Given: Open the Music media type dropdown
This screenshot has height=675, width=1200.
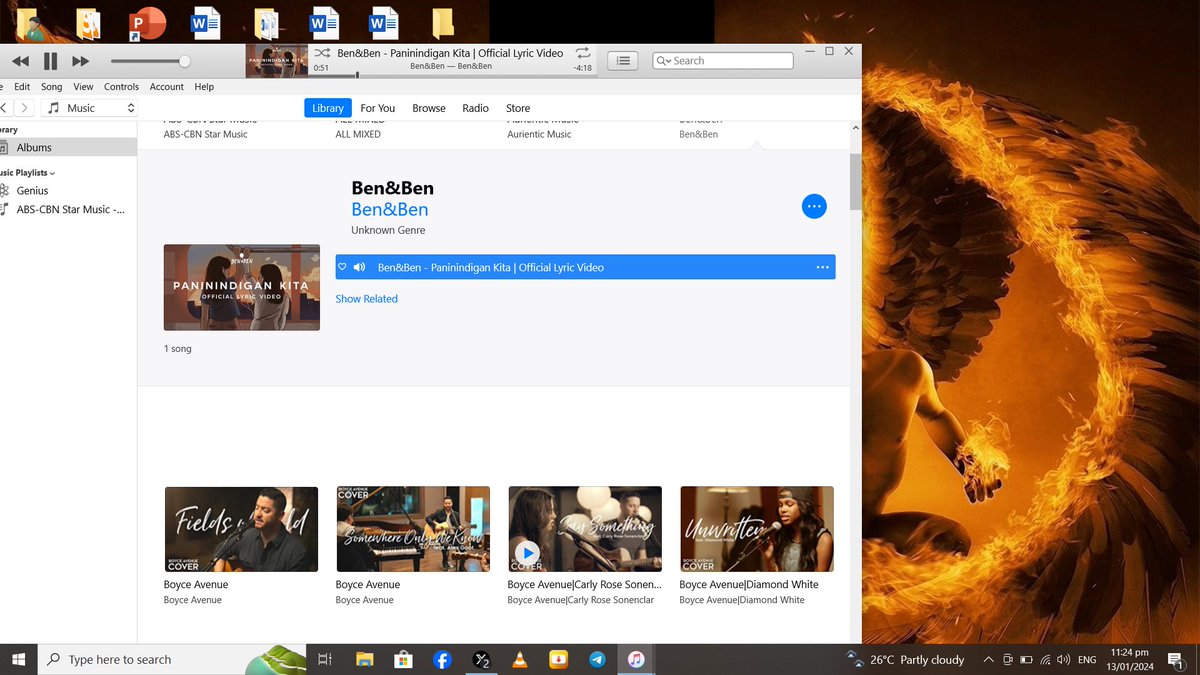Looking at the screenshot, I should (90, 108).
